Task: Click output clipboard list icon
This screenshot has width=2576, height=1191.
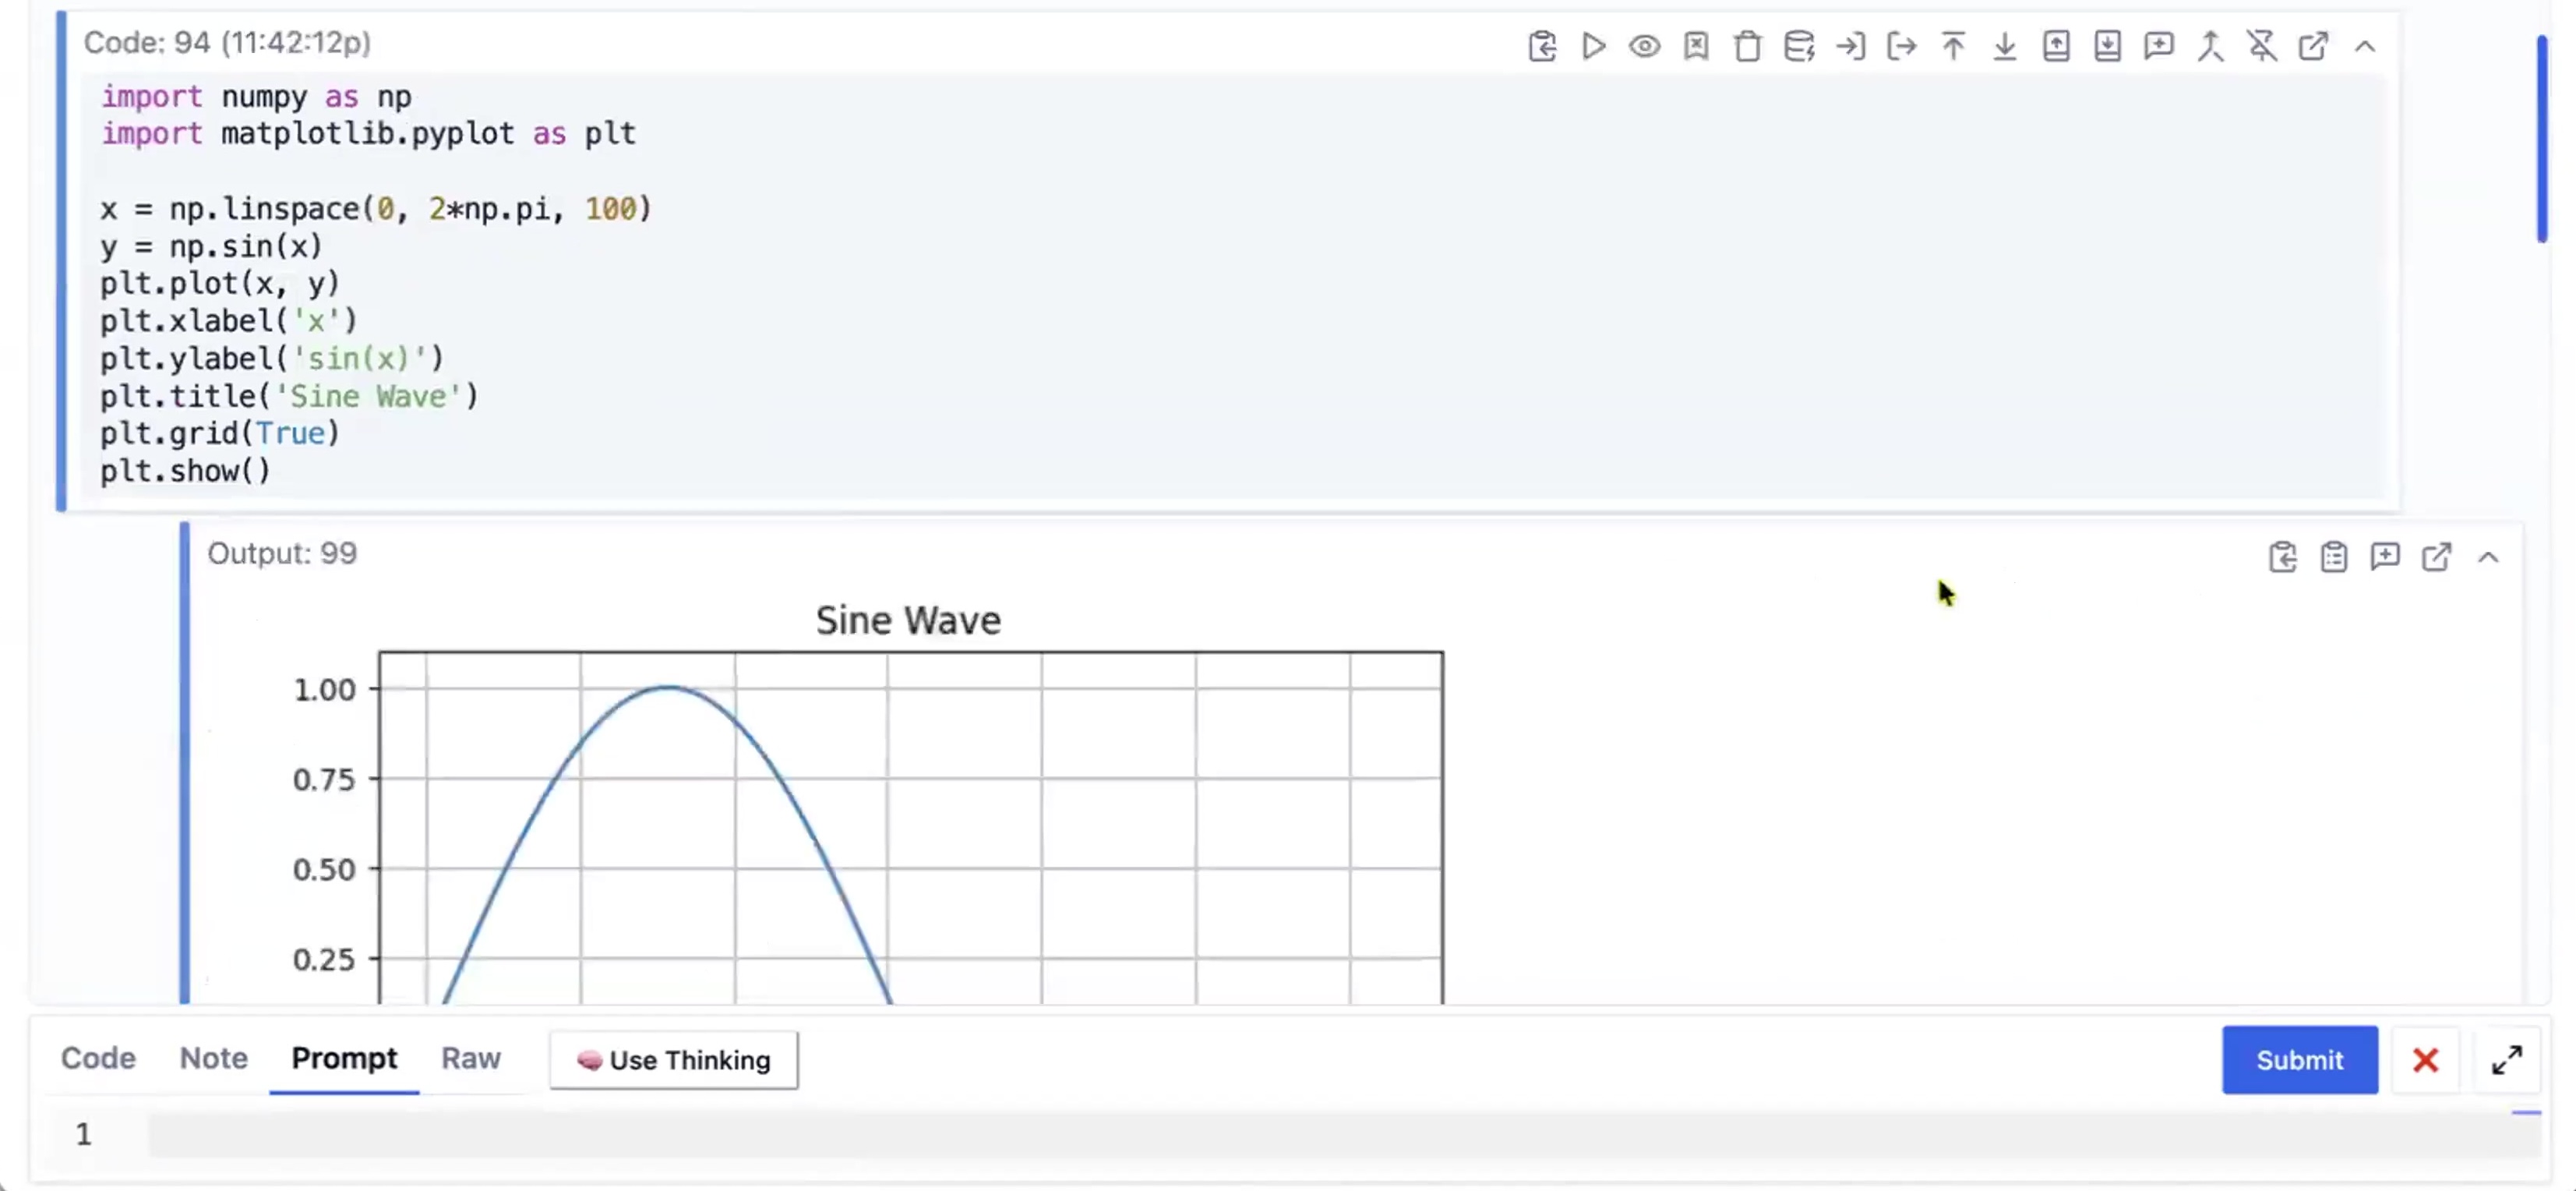Action: [x=2334, y=557]
